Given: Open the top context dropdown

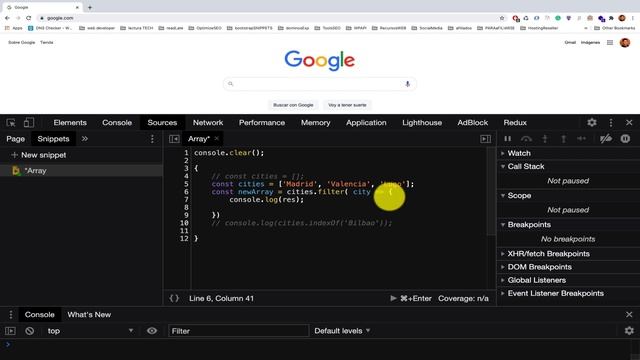Looking at the screenshot, I should (90, 331).
